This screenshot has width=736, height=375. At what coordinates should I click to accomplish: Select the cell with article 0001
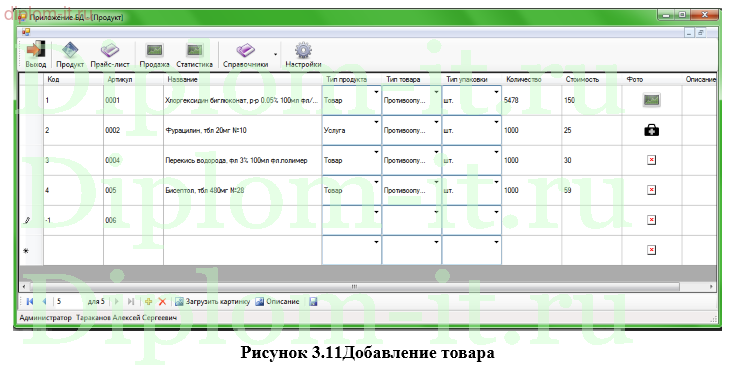pyautogui.click(x=133, y=100)
